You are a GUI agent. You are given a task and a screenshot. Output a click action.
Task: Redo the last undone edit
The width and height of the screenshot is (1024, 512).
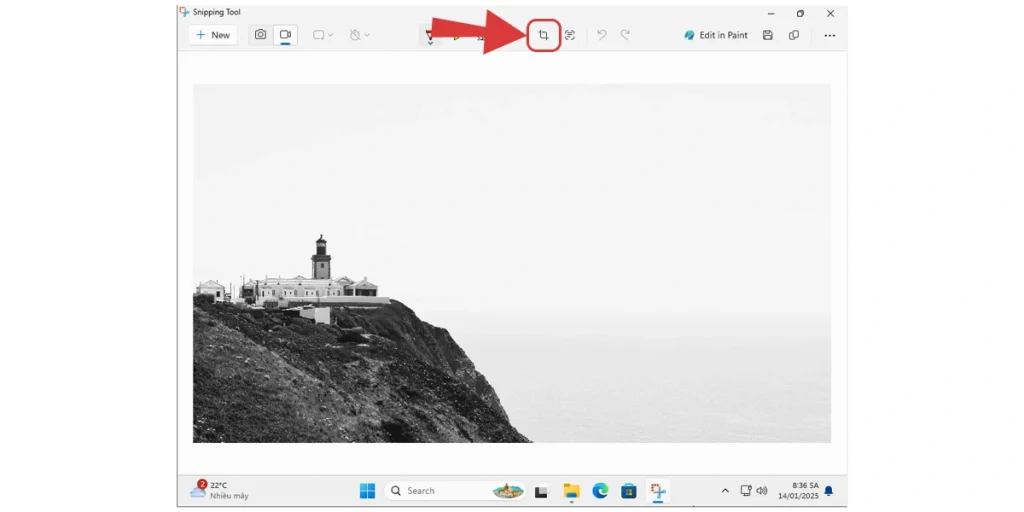click(x=625, y=35)
